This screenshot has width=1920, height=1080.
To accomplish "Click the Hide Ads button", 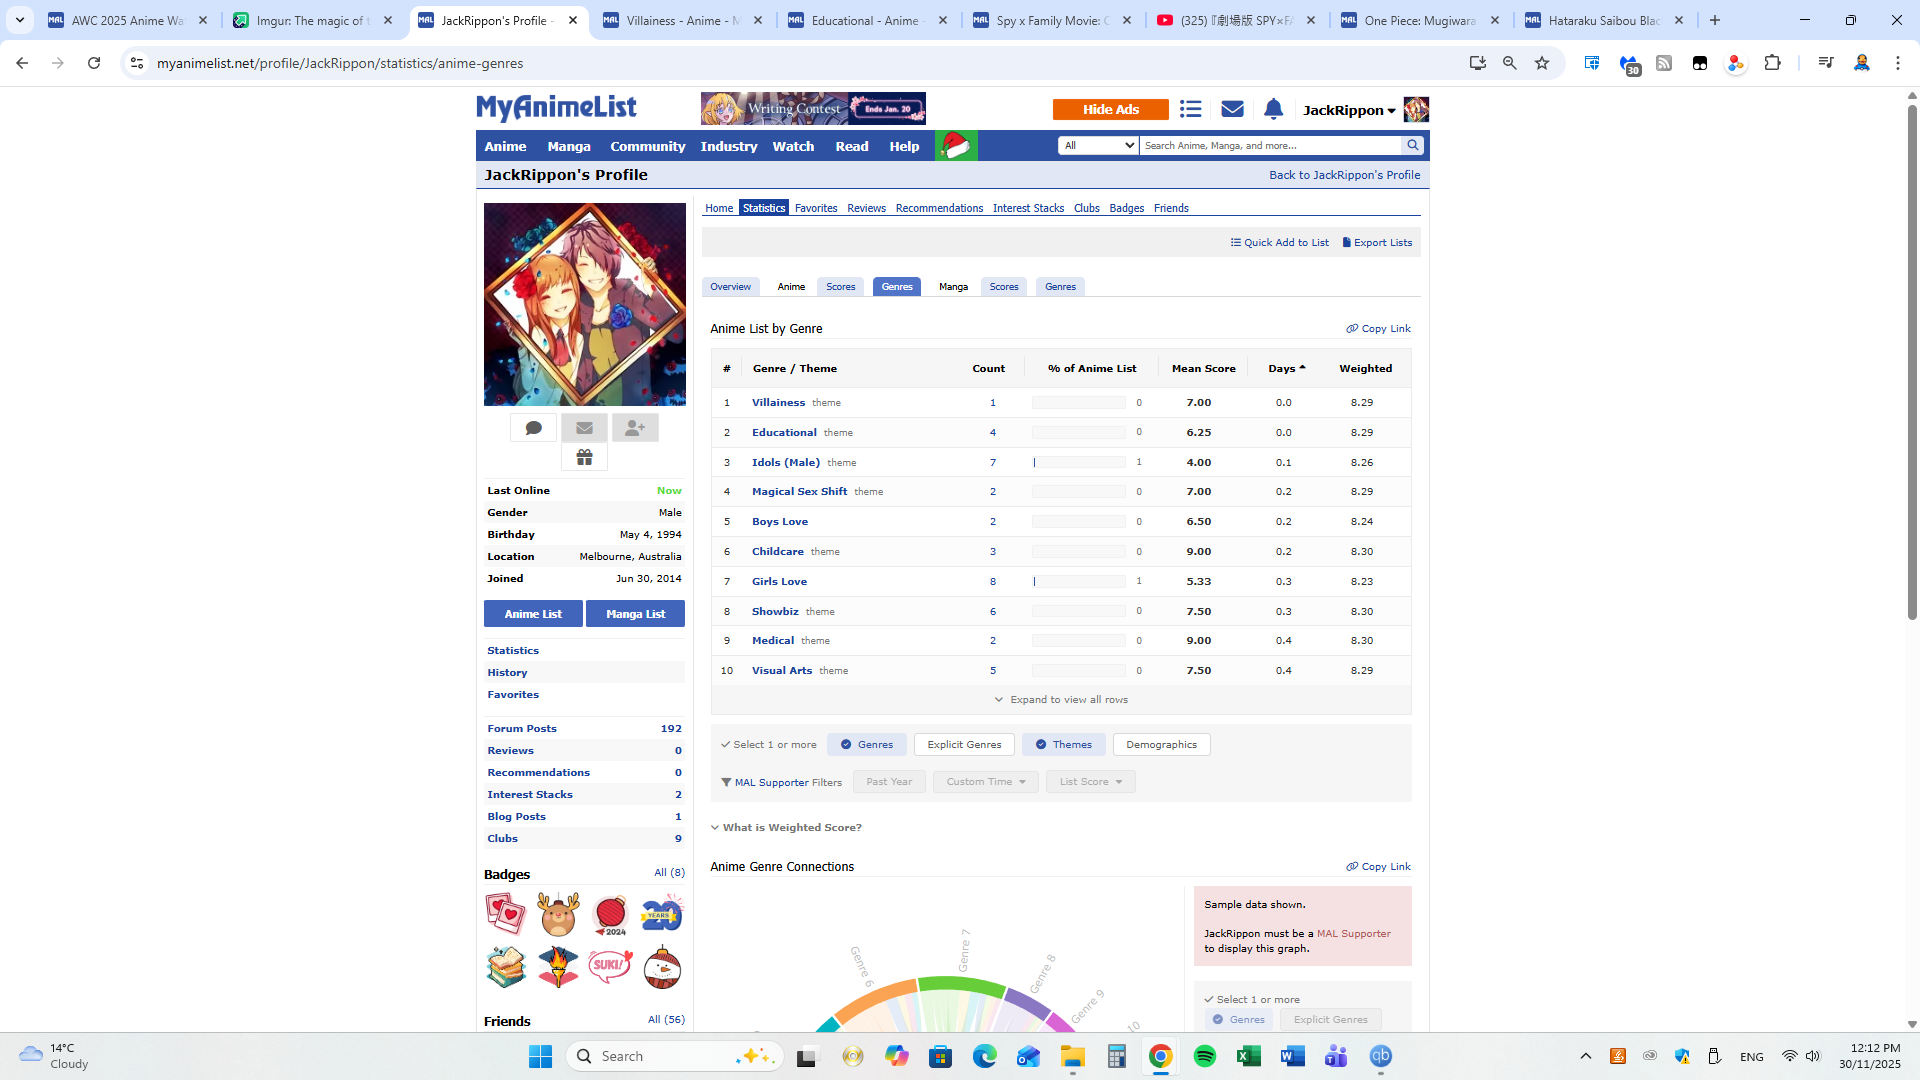I will pyautogui.click(x=1110, y=110).
